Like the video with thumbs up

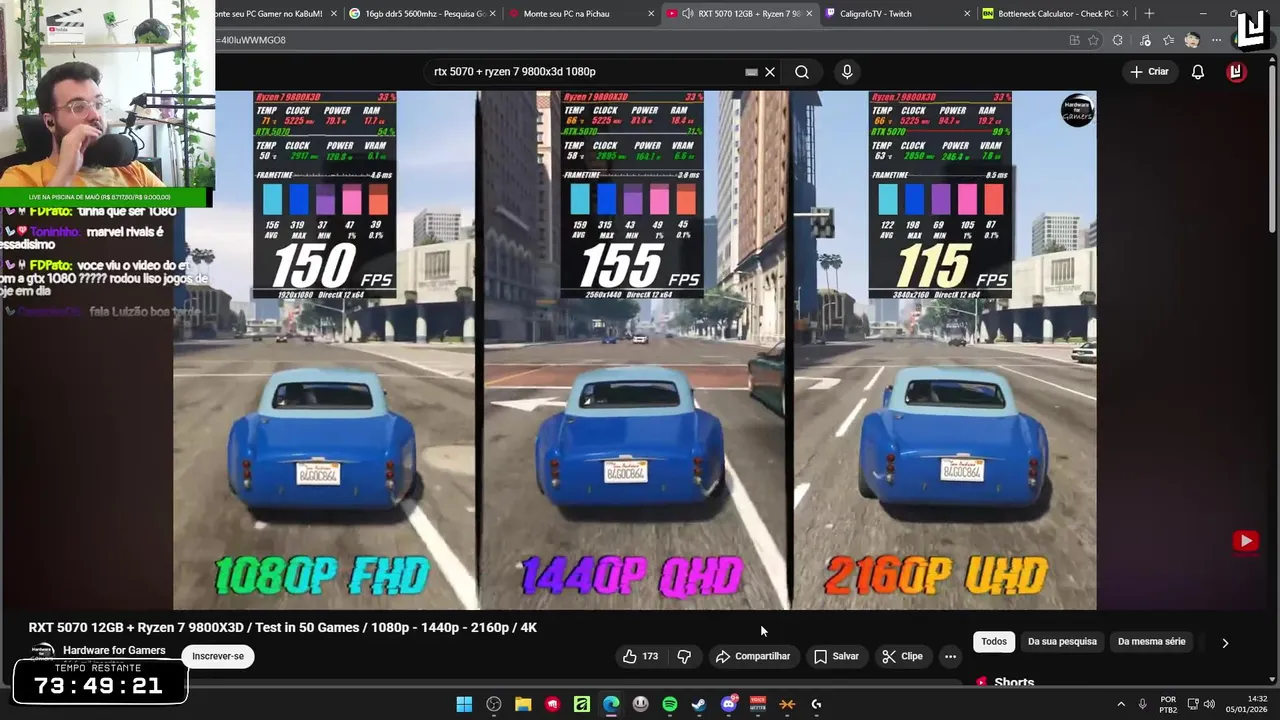641,656
